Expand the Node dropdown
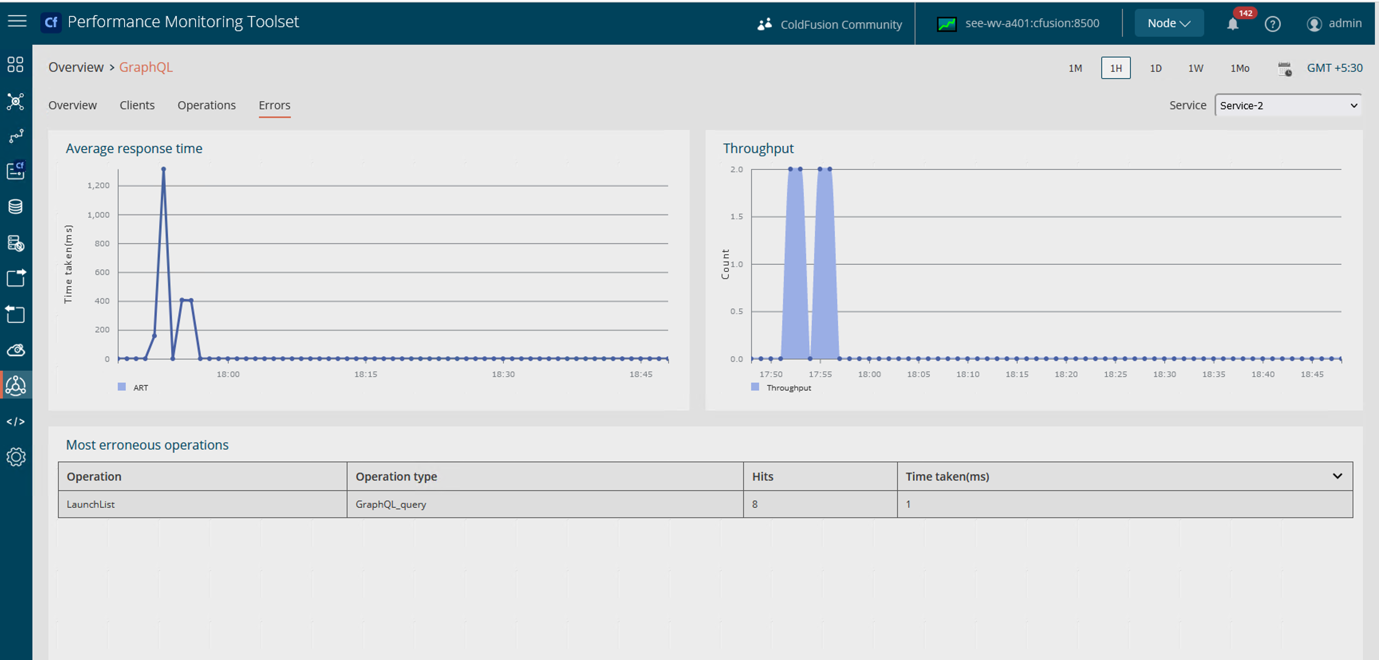 [x=1168, y=23]
